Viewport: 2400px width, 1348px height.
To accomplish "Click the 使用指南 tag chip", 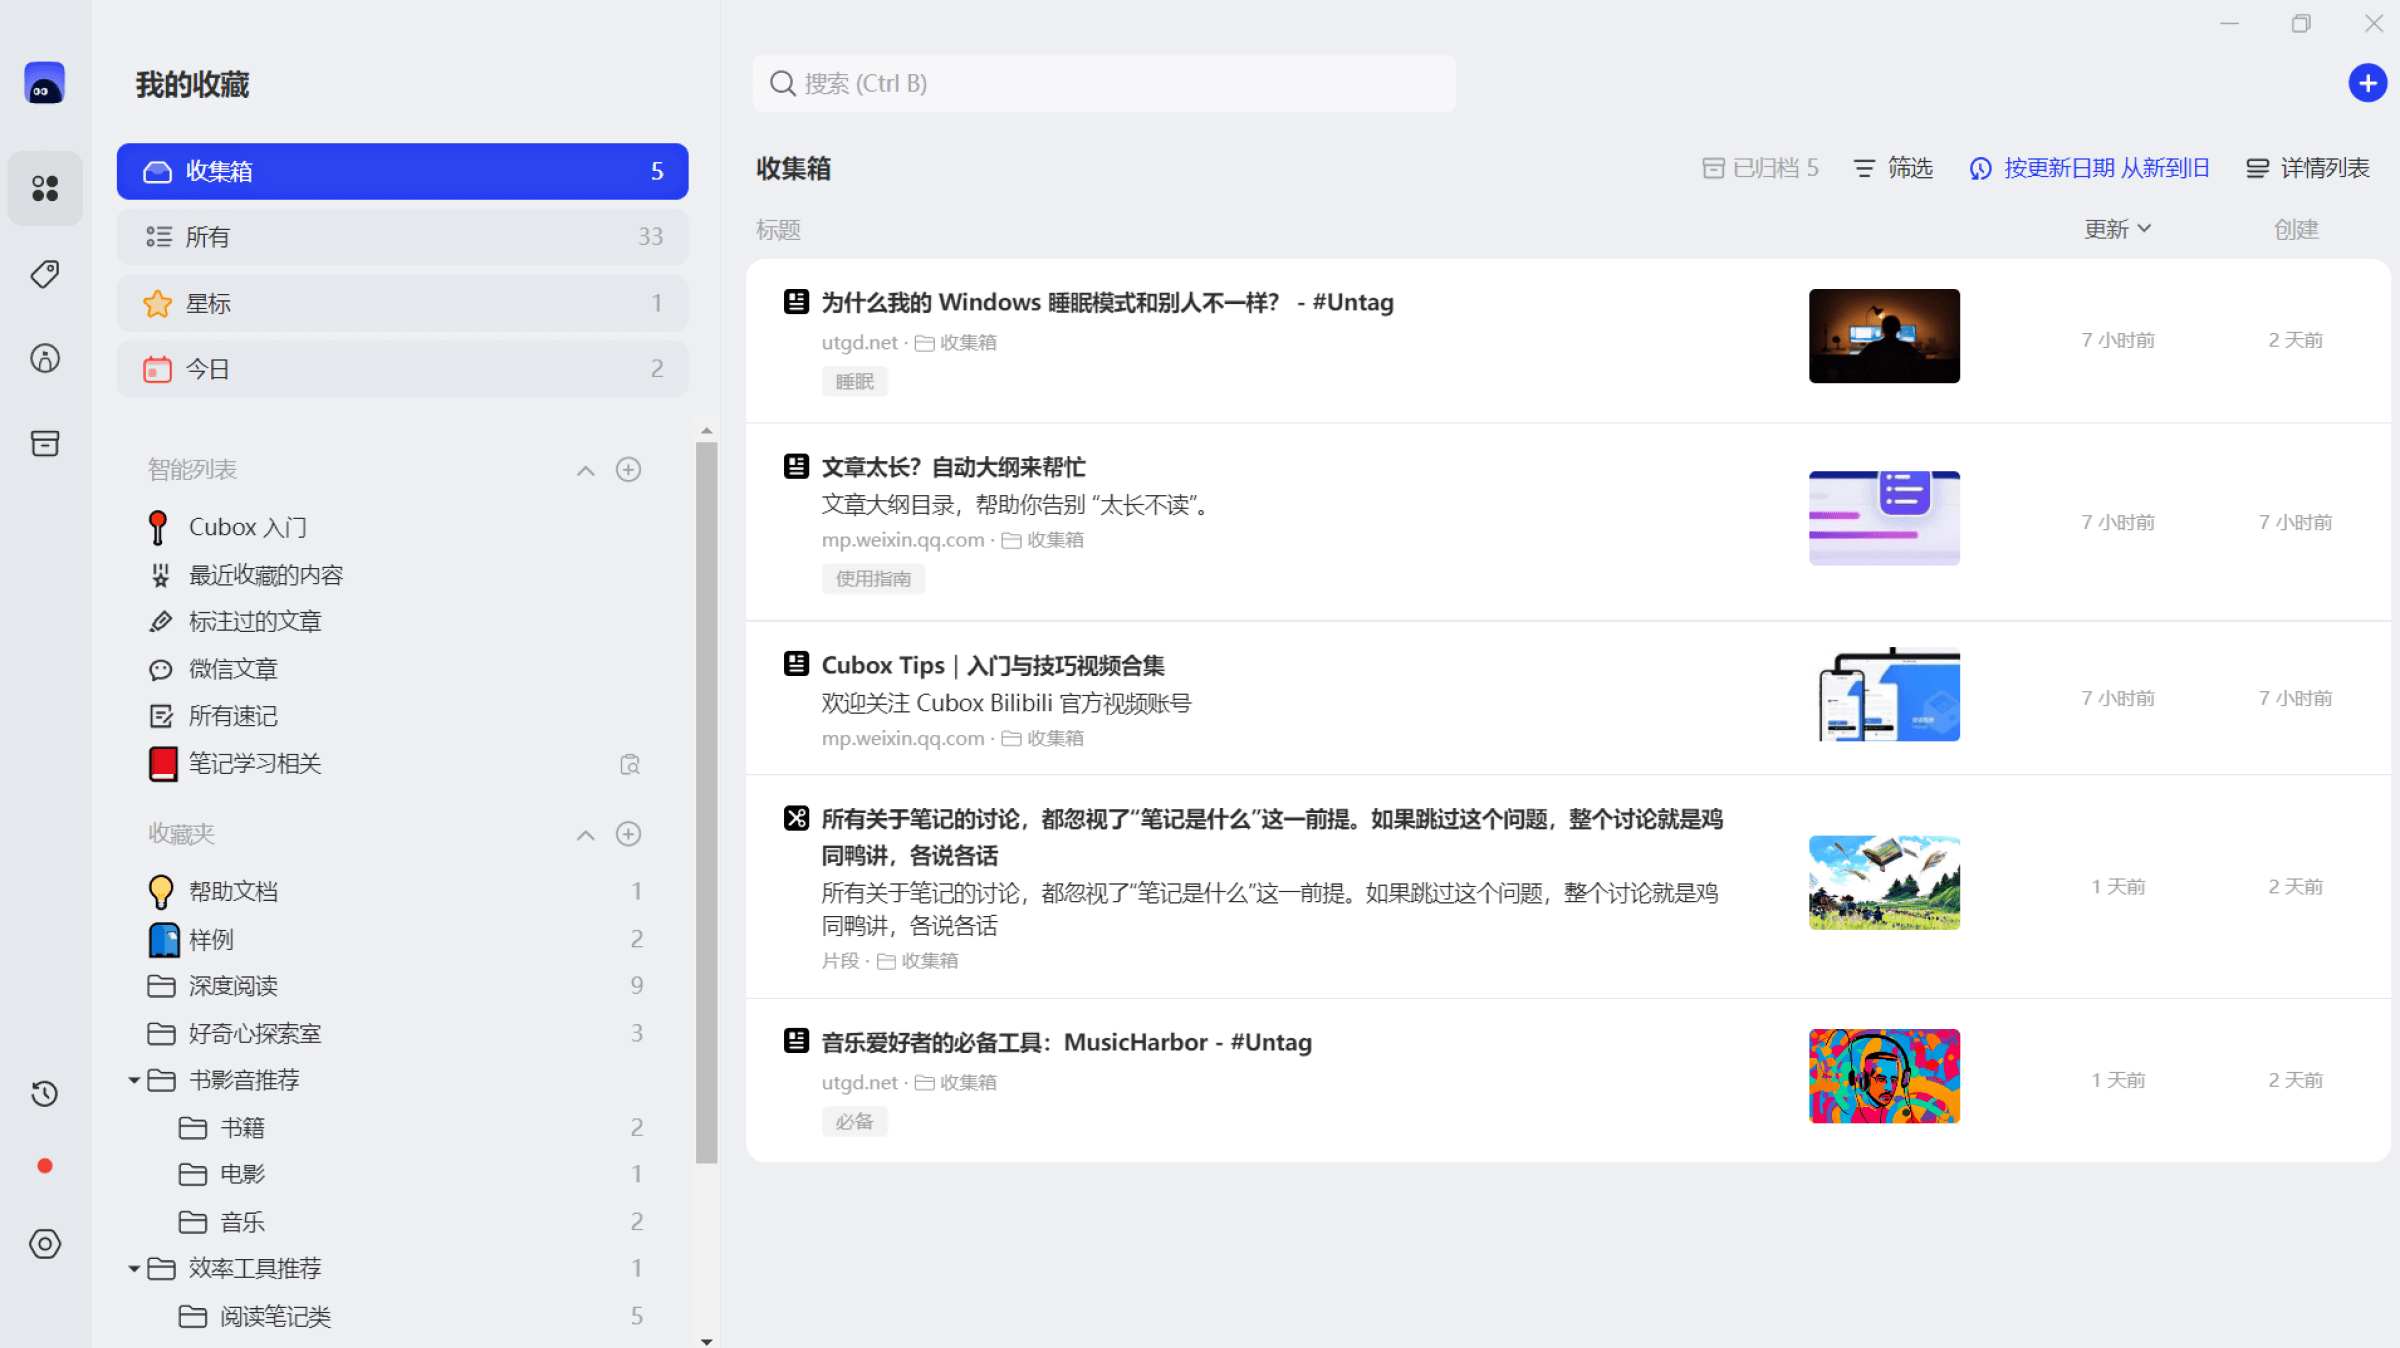I will (x=873, y=578).
